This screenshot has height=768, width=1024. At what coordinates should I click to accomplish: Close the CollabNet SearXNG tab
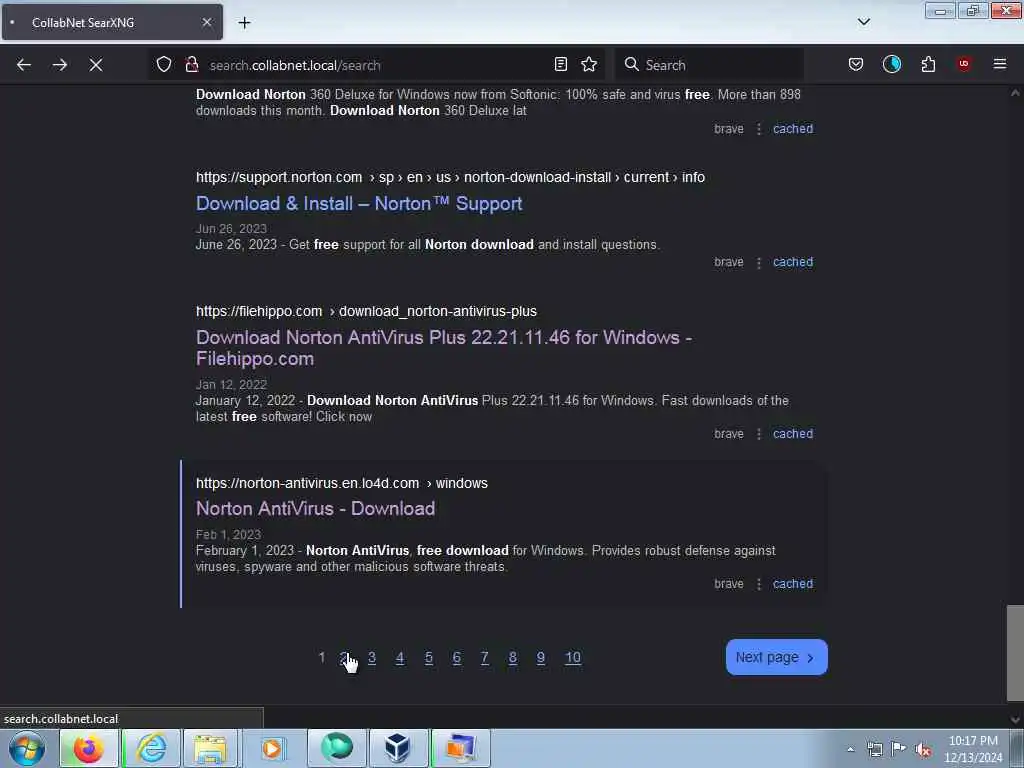(x=206, y=22)
